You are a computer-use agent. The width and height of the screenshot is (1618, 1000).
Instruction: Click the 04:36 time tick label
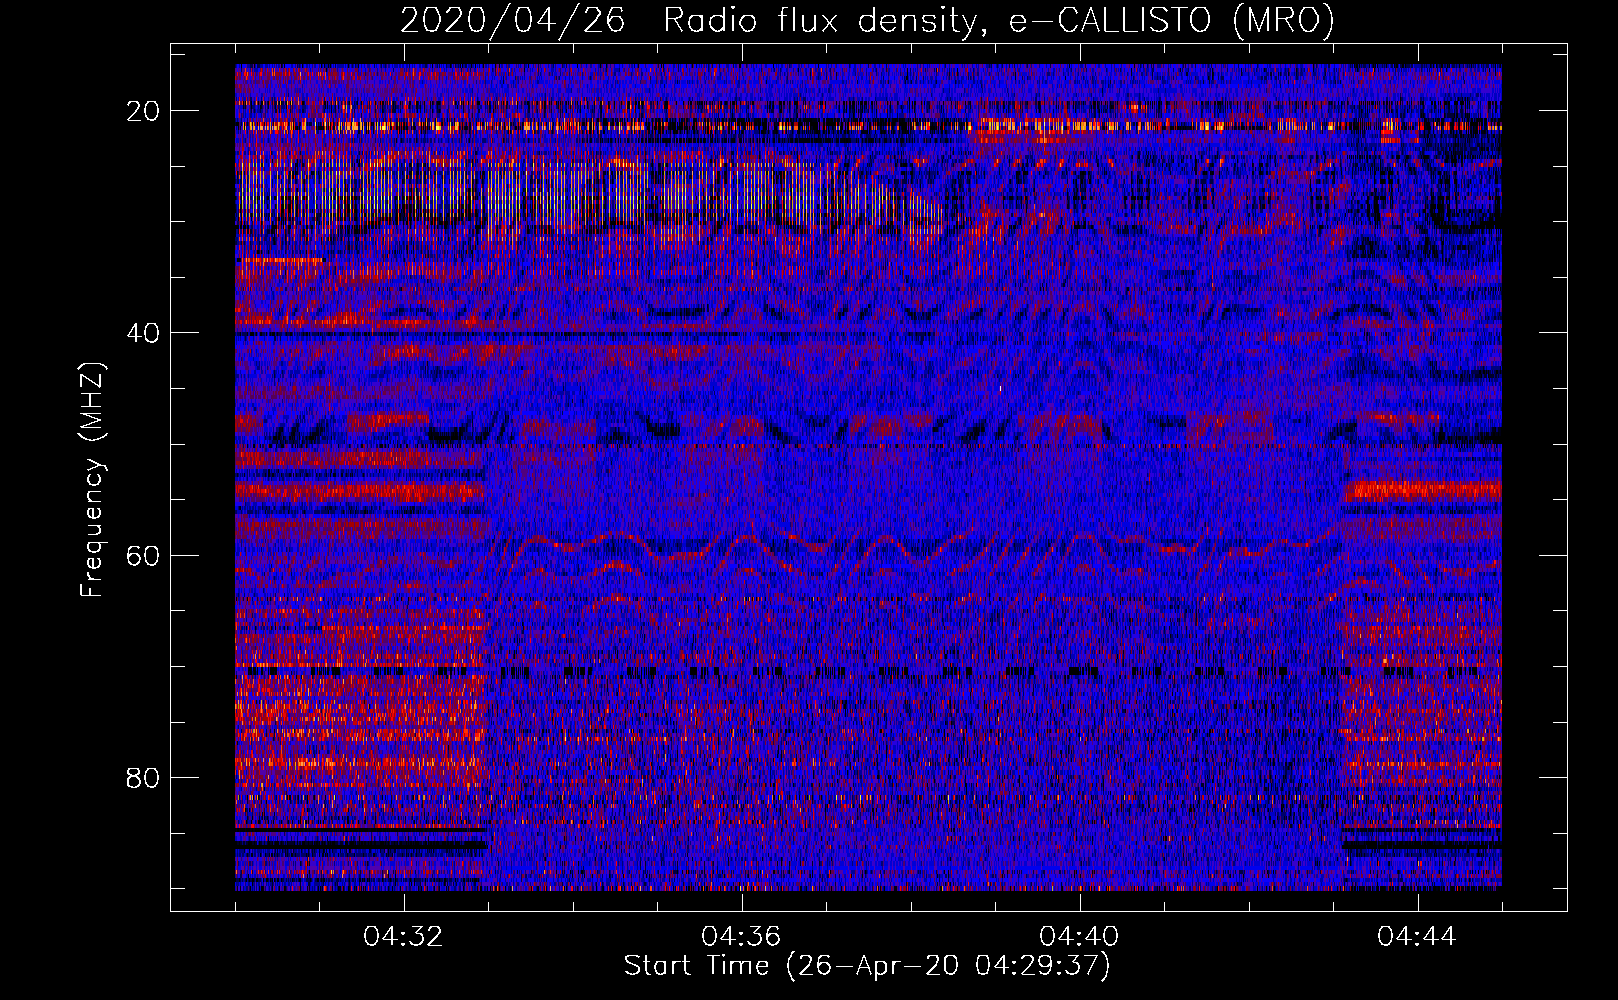tap(741, 936)
